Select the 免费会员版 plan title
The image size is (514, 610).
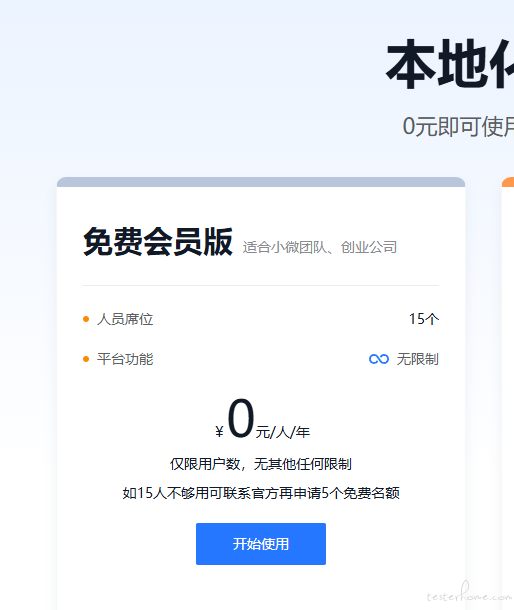click(x=158, y=242)
